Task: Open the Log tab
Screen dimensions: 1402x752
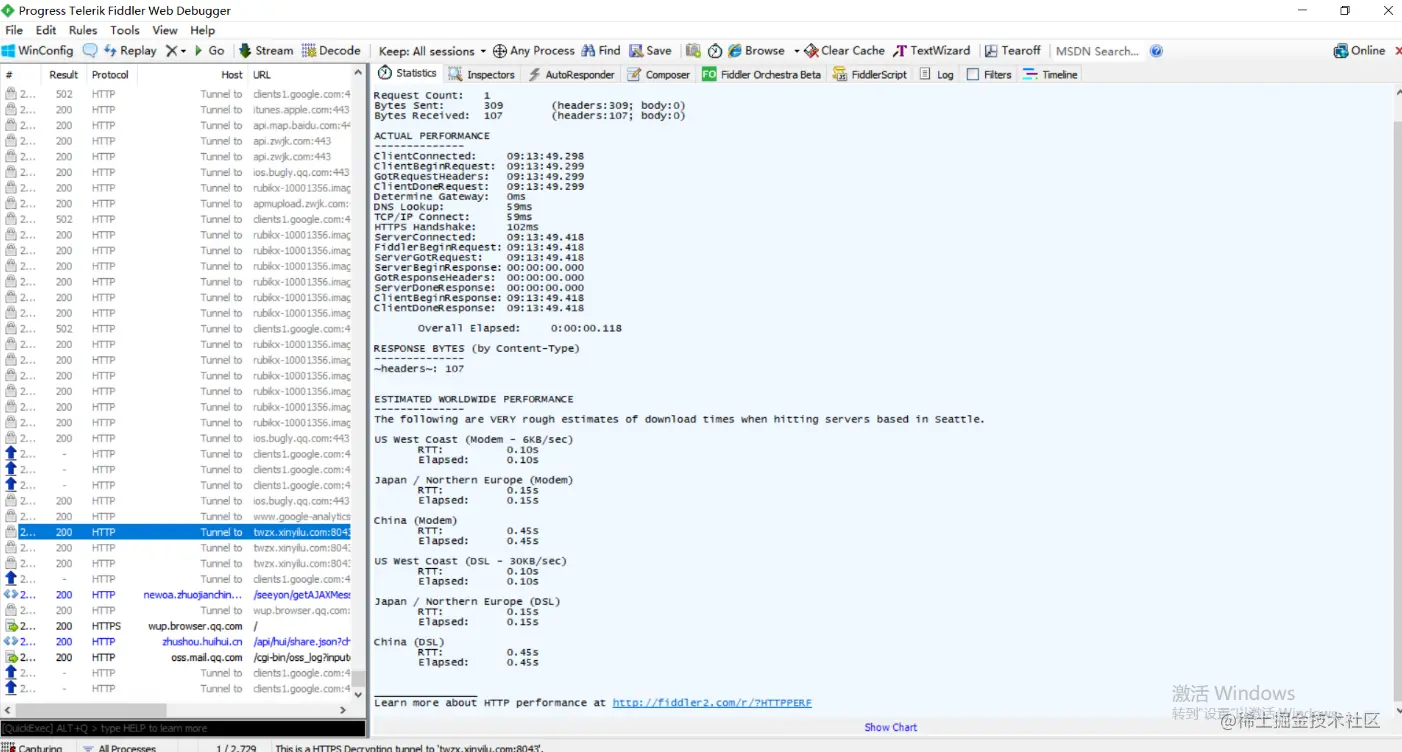Action: (x=936, y=75)
